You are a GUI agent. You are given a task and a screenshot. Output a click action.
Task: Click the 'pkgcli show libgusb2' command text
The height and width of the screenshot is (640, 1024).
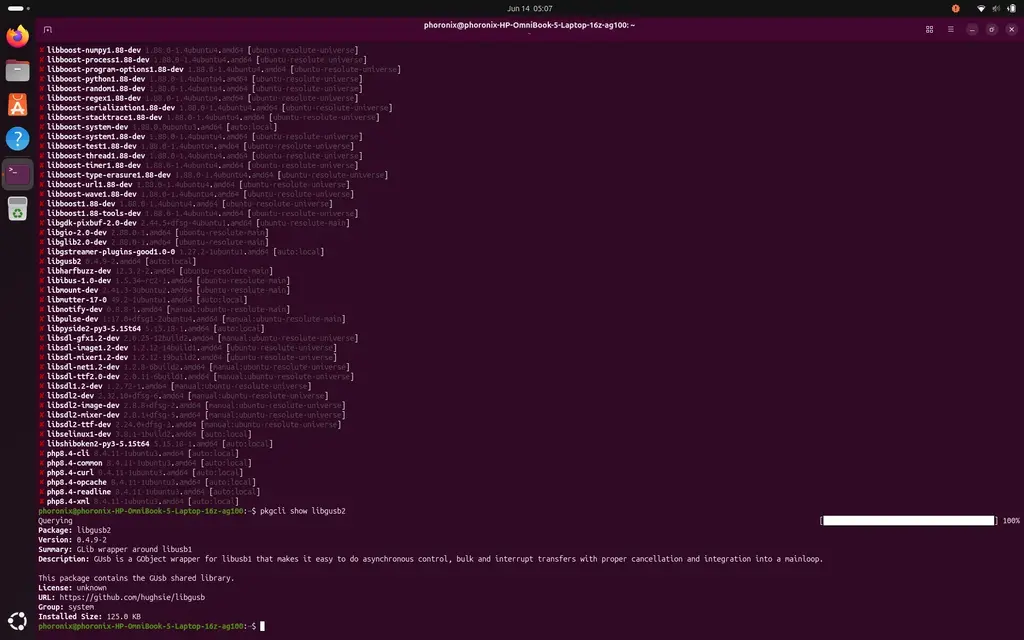click(303, 511)
